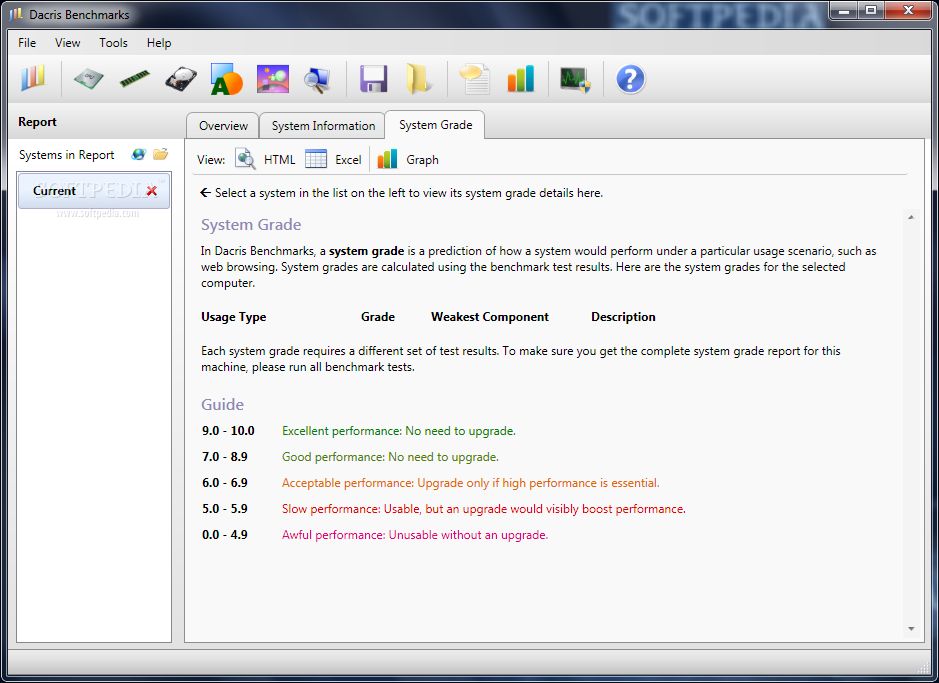Viewport: 939px width, 683px height.
Task: Maximize the Dacris Benchmarks window
Action: pos(871,11)
